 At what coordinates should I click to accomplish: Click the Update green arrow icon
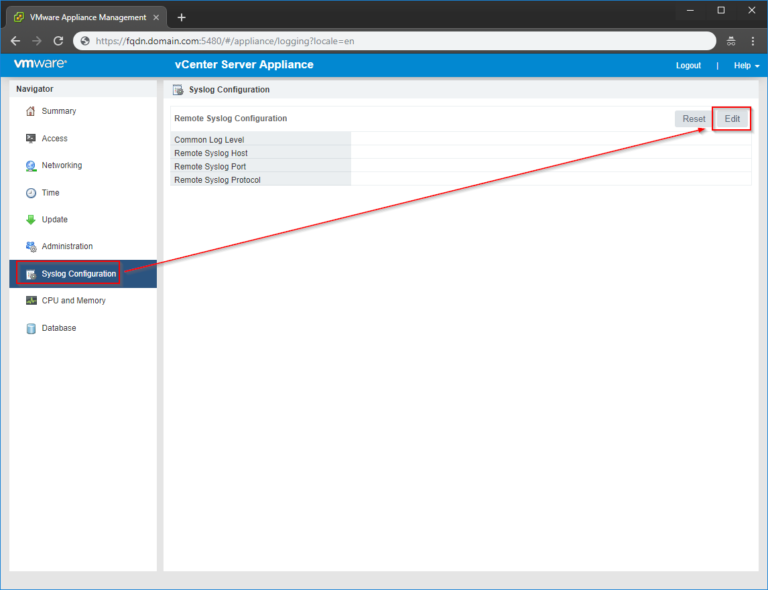(x=31, y=220)
